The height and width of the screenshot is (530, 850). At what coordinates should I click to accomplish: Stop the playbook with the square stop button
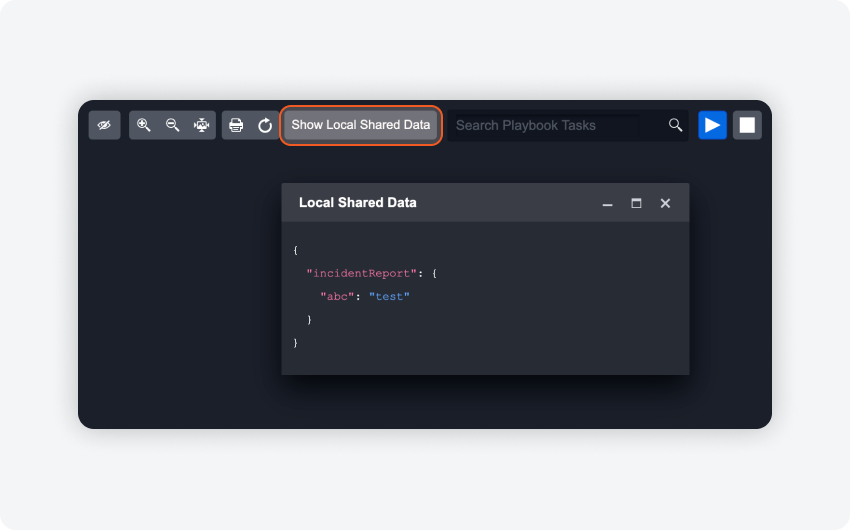tap(747, 125)
